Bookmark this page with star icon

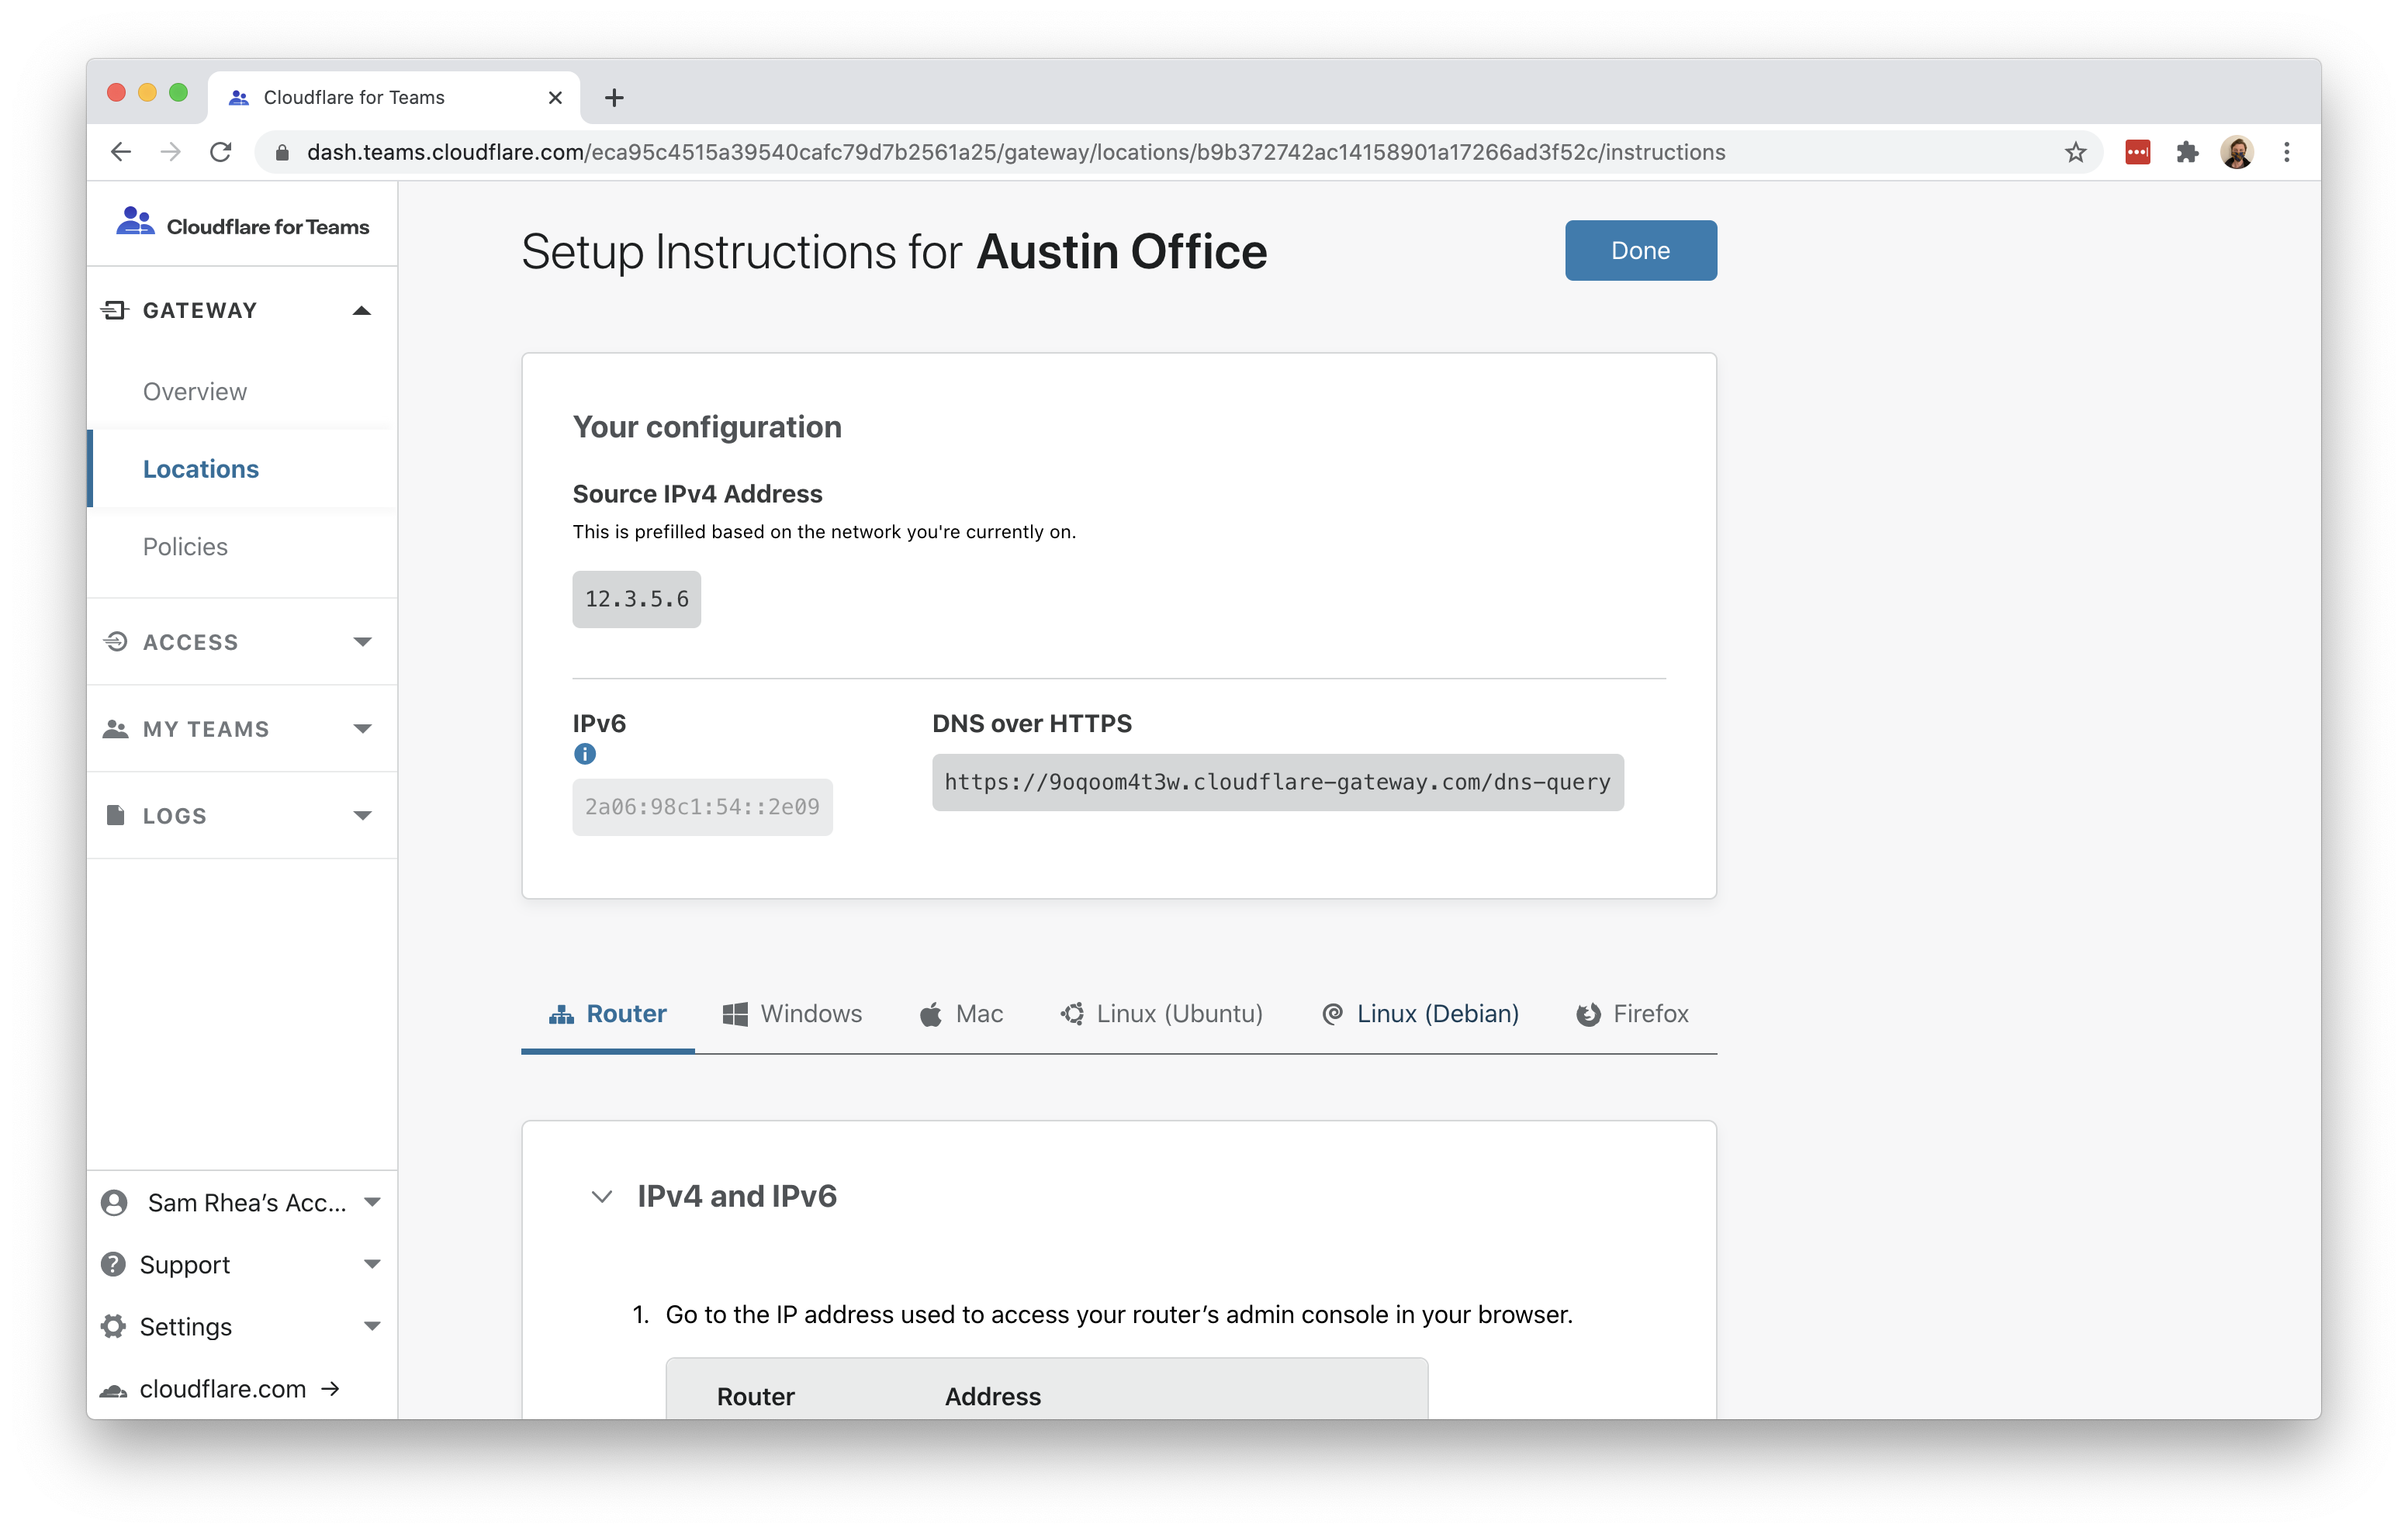coord(2075,152)
